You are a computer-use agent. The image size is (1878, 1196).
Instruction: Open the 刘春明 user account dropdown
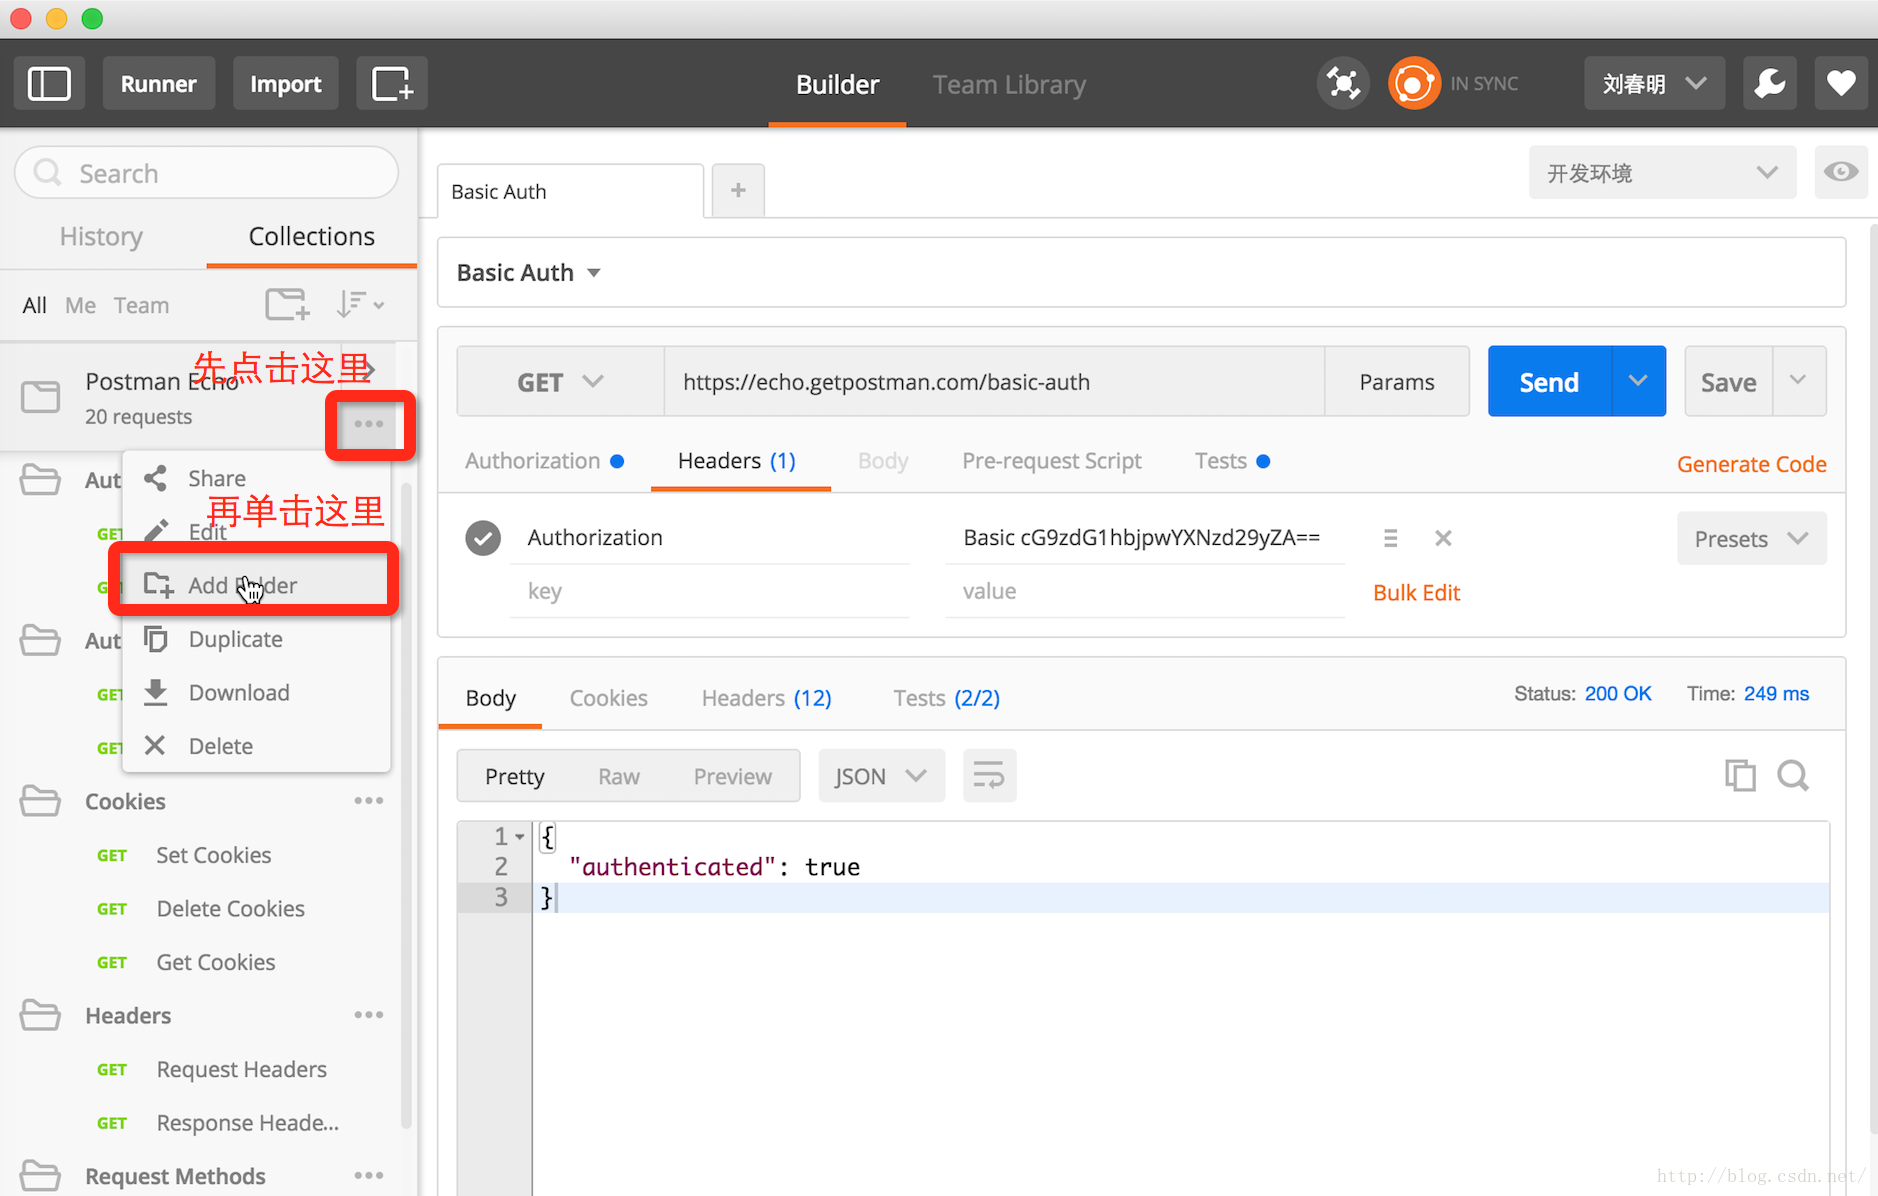(1654, 84)
